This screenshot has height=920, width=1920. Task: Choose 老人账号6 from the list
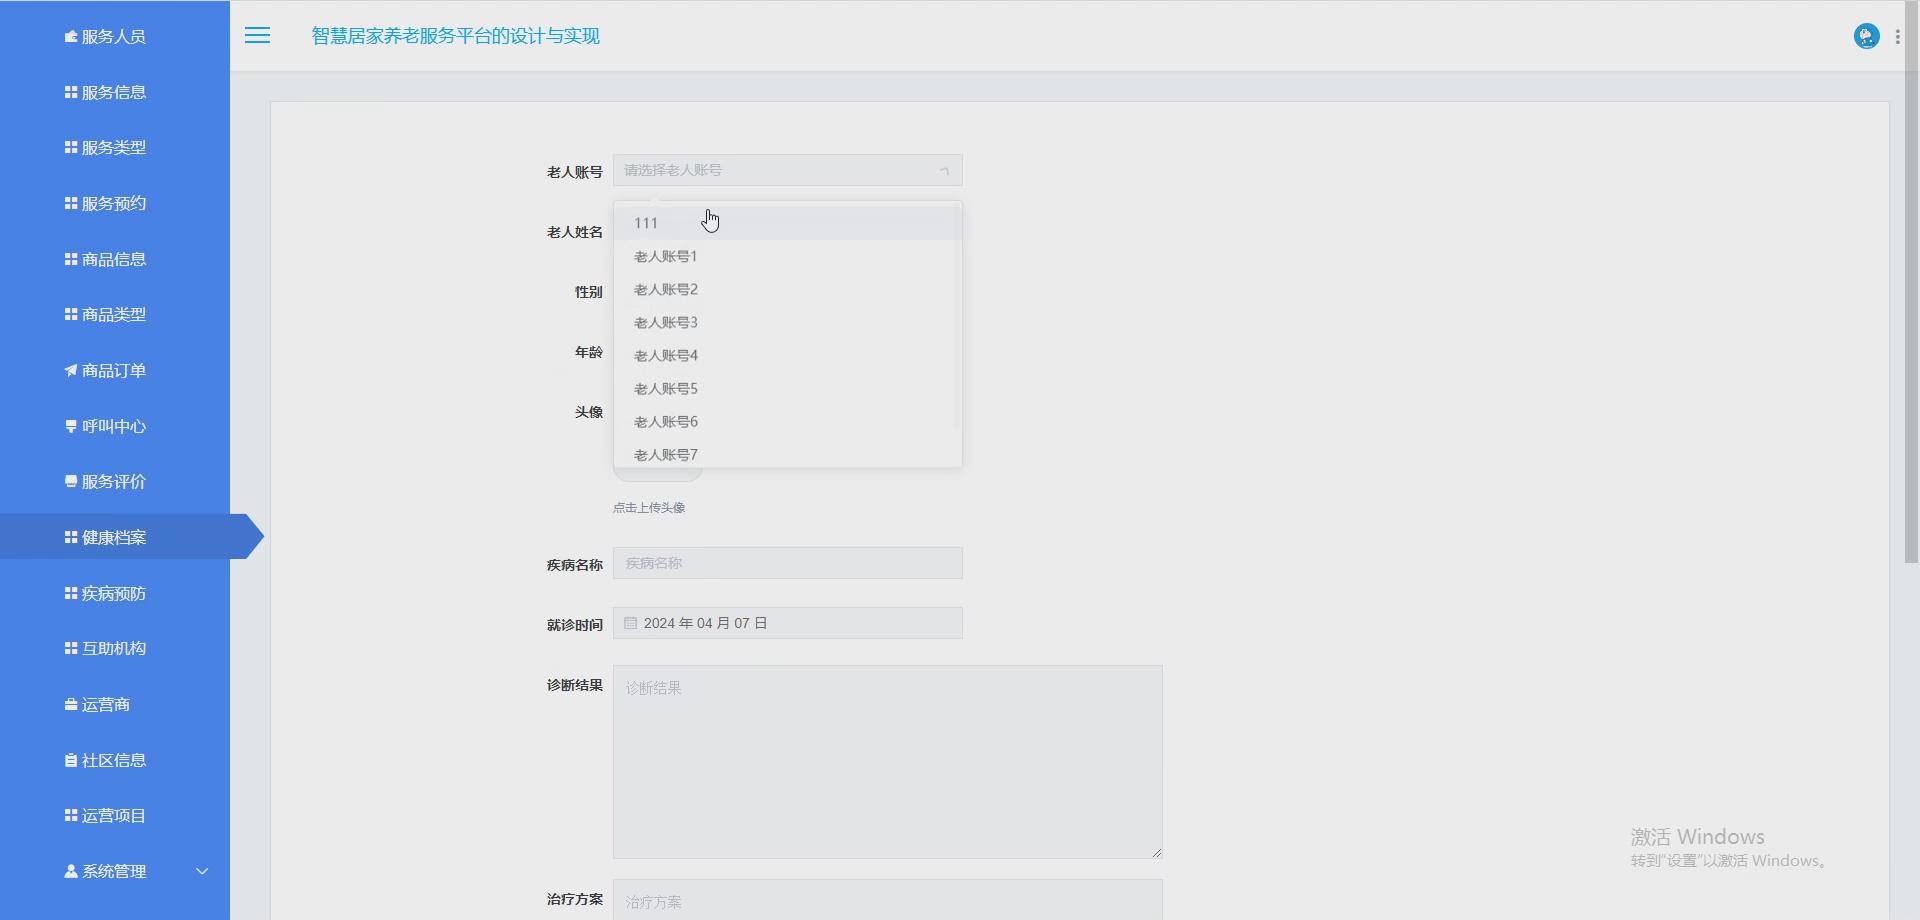pyautogui.click(x=788, y=421)
